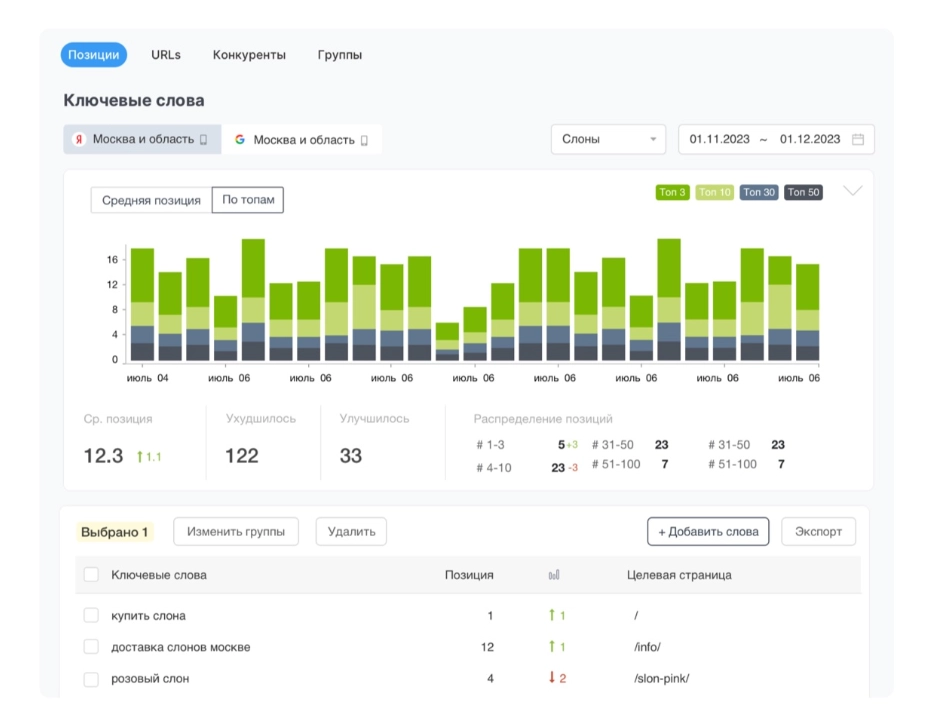Switch to the Конкуренты tab
The width and height of the screenshot is (927, 718).
click(249, 55)
